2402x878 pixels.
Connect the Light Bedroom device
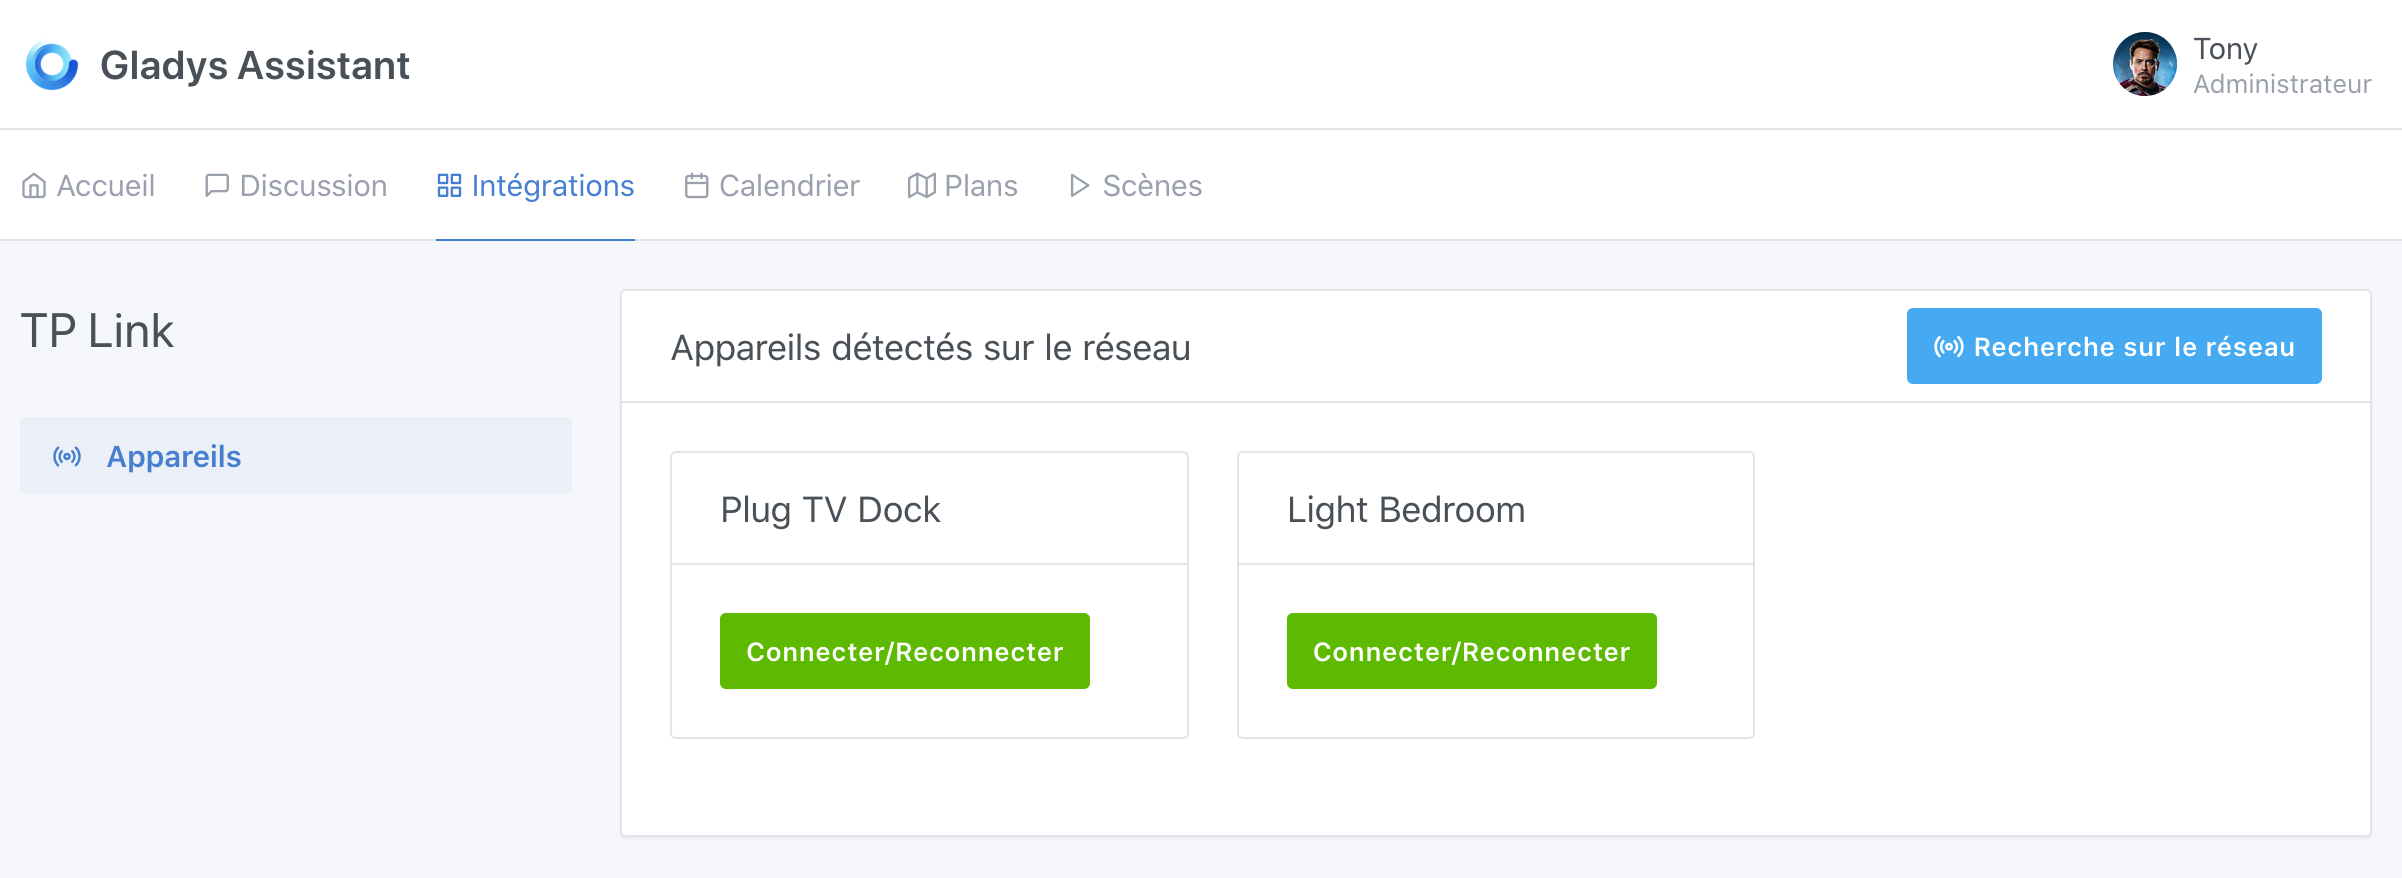click(x=1470, y=650)
